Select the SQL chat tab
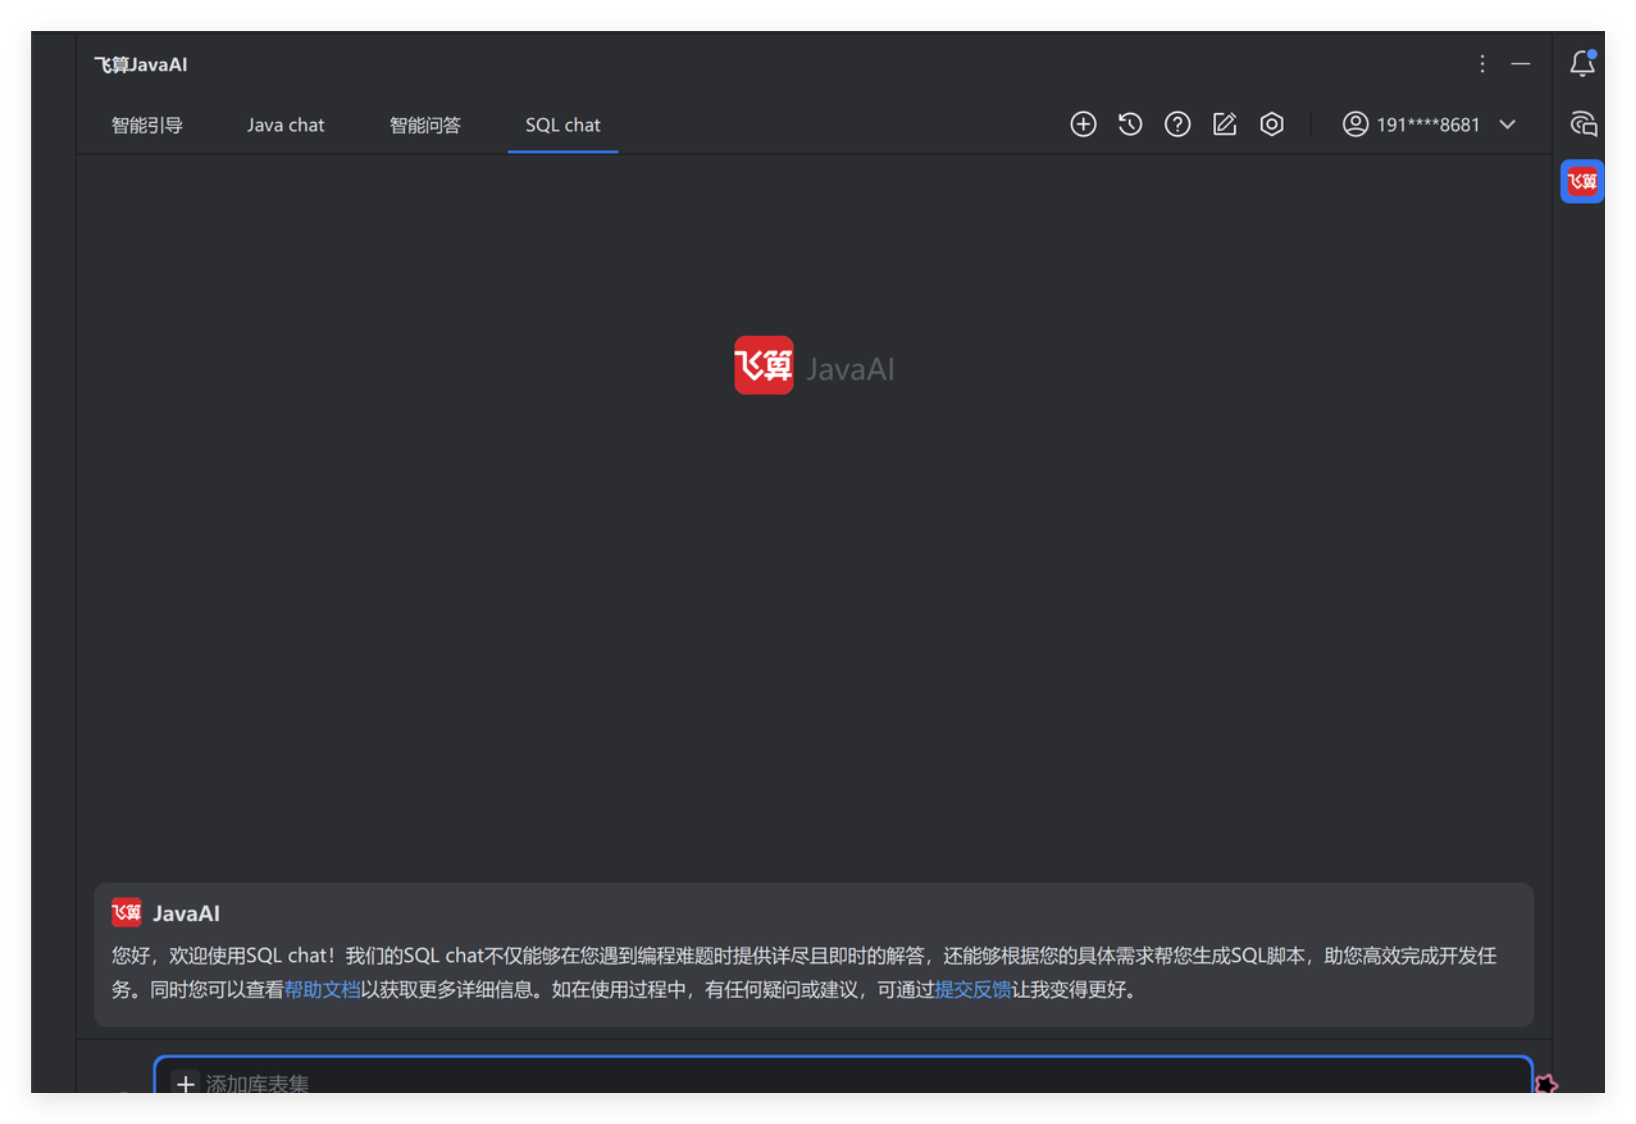This screenshot has height=1124, width=1636. pyautogui.click(x=562, y=125)
